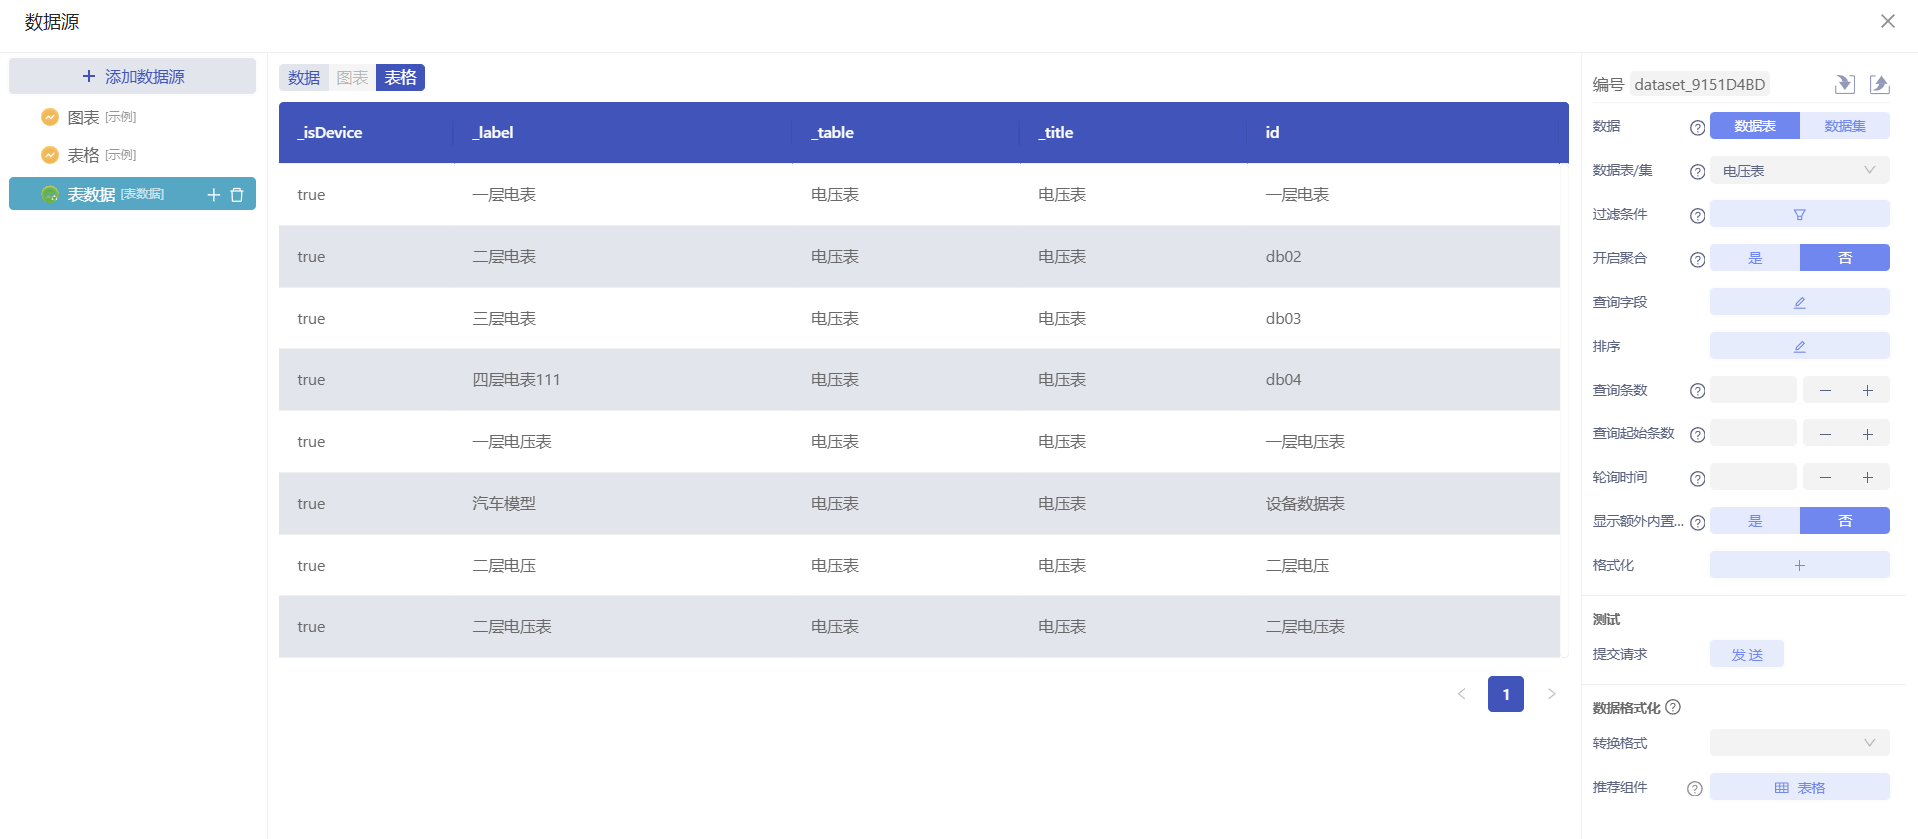The width and height of the screenshot is (1918, 839).
Task: Select 数据集 data mode
Action: click(1844, 126)
